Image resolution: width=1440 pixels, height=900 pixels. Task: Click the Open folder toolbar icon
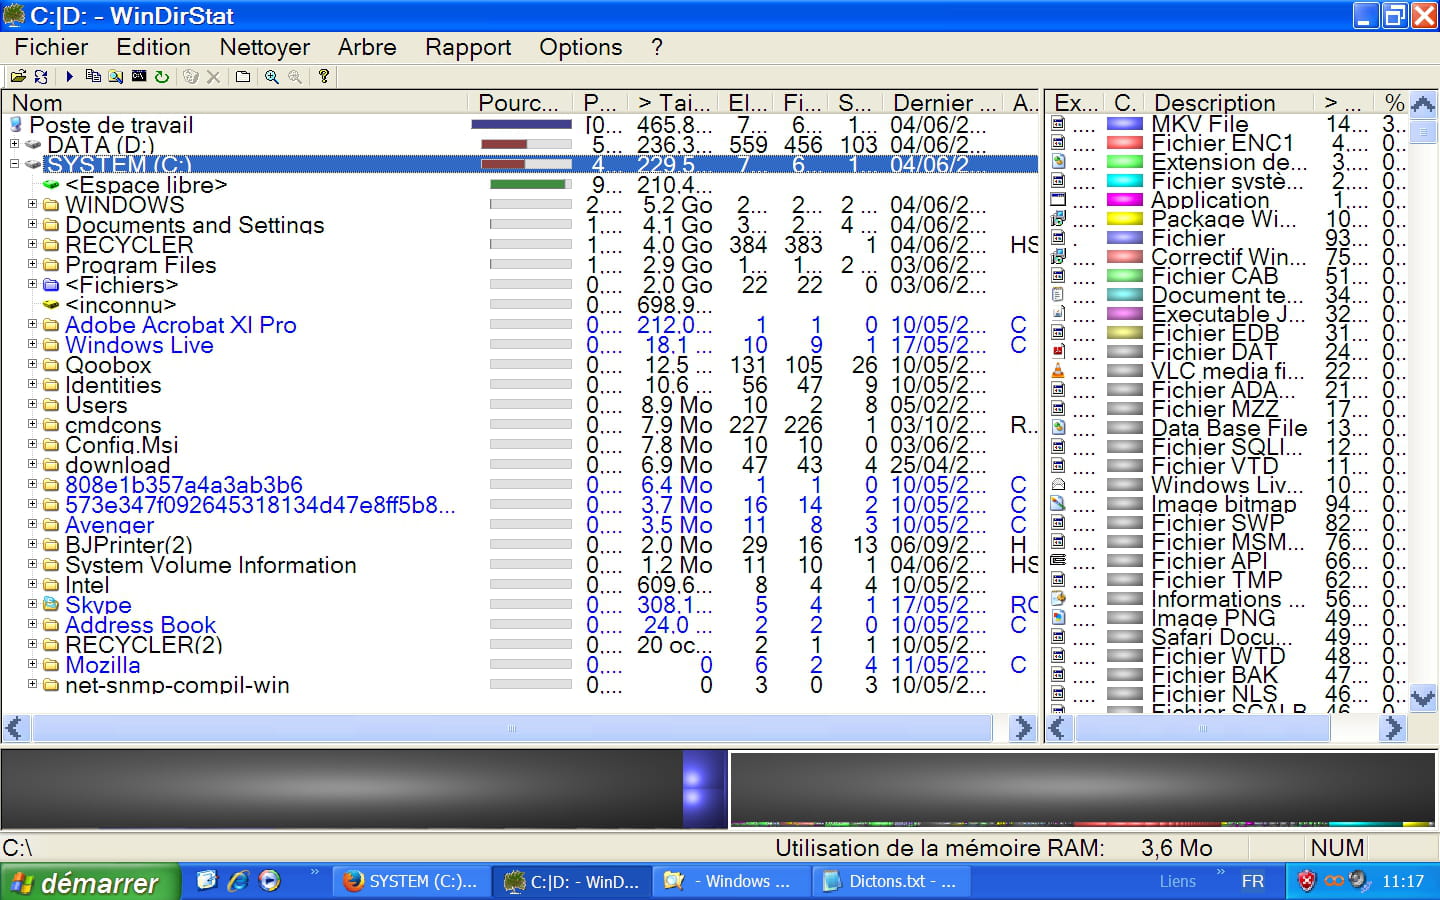click(x=18, y=76)
